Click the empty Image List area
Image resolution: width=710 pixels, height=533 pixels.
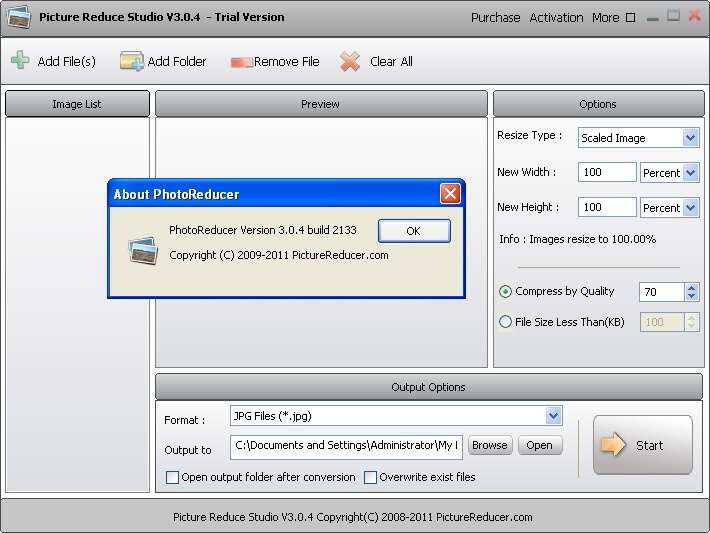click(x=77, y=303)
